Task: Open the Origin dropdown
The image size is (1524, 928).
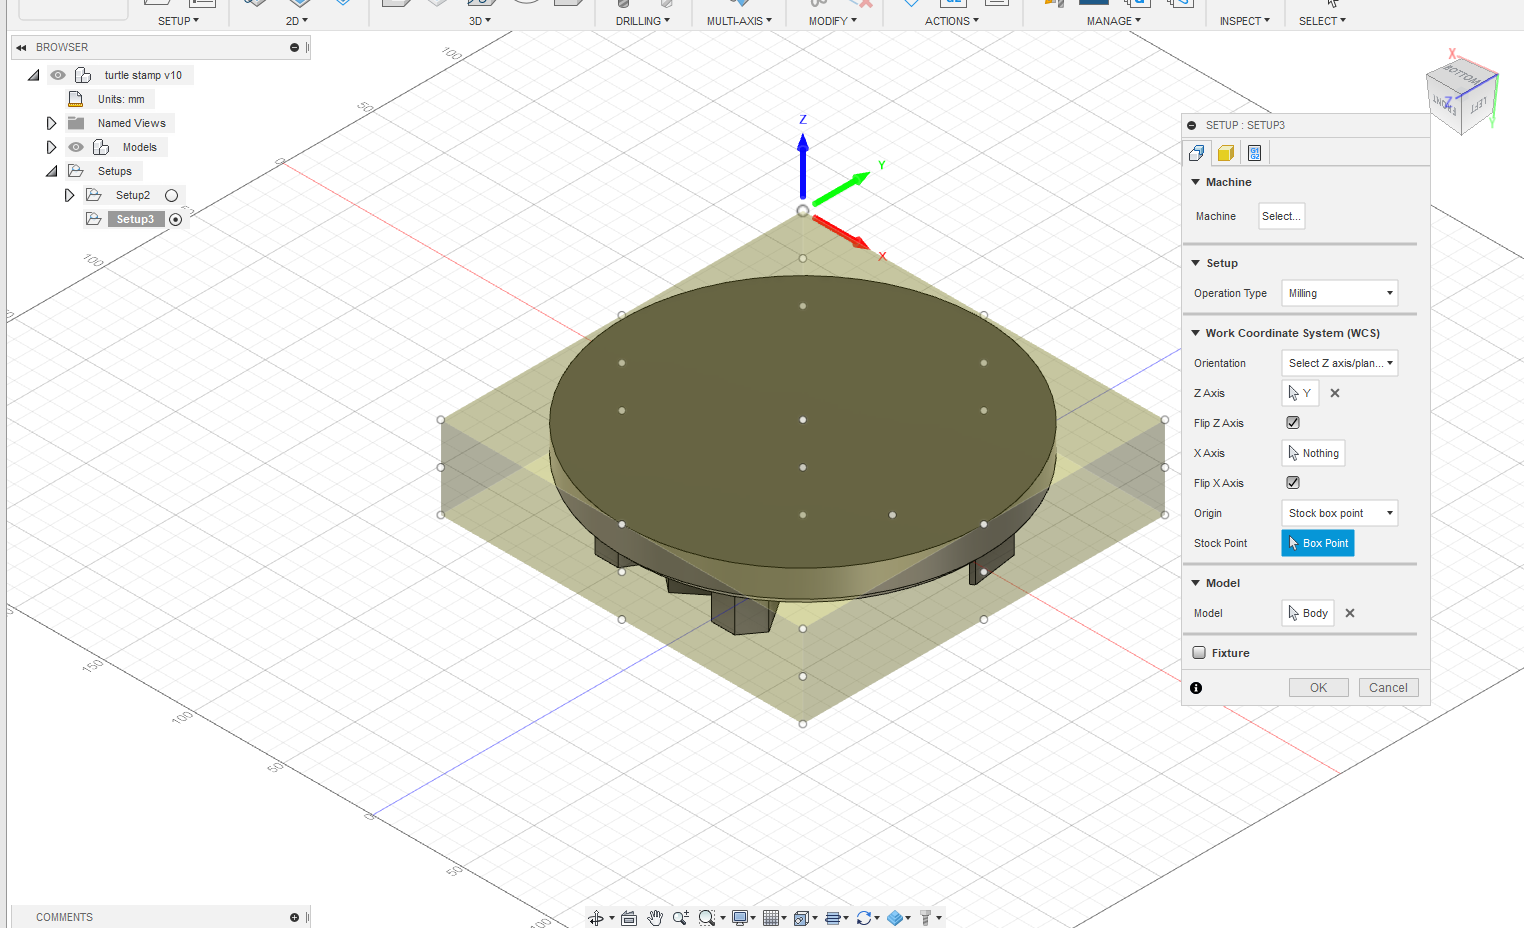Action: point(1339,513)
